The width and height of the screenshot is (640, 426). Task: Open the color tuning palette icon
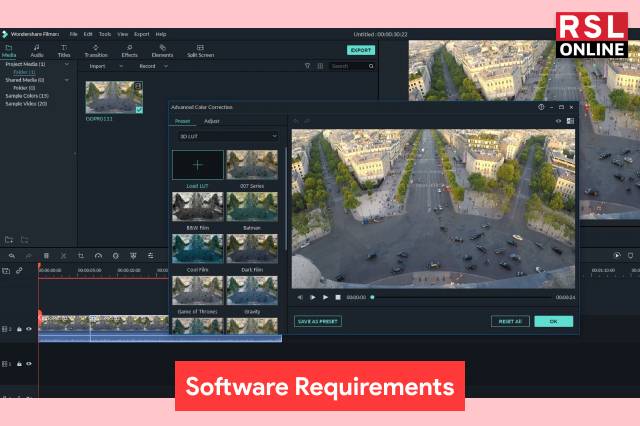pos(116,256)
